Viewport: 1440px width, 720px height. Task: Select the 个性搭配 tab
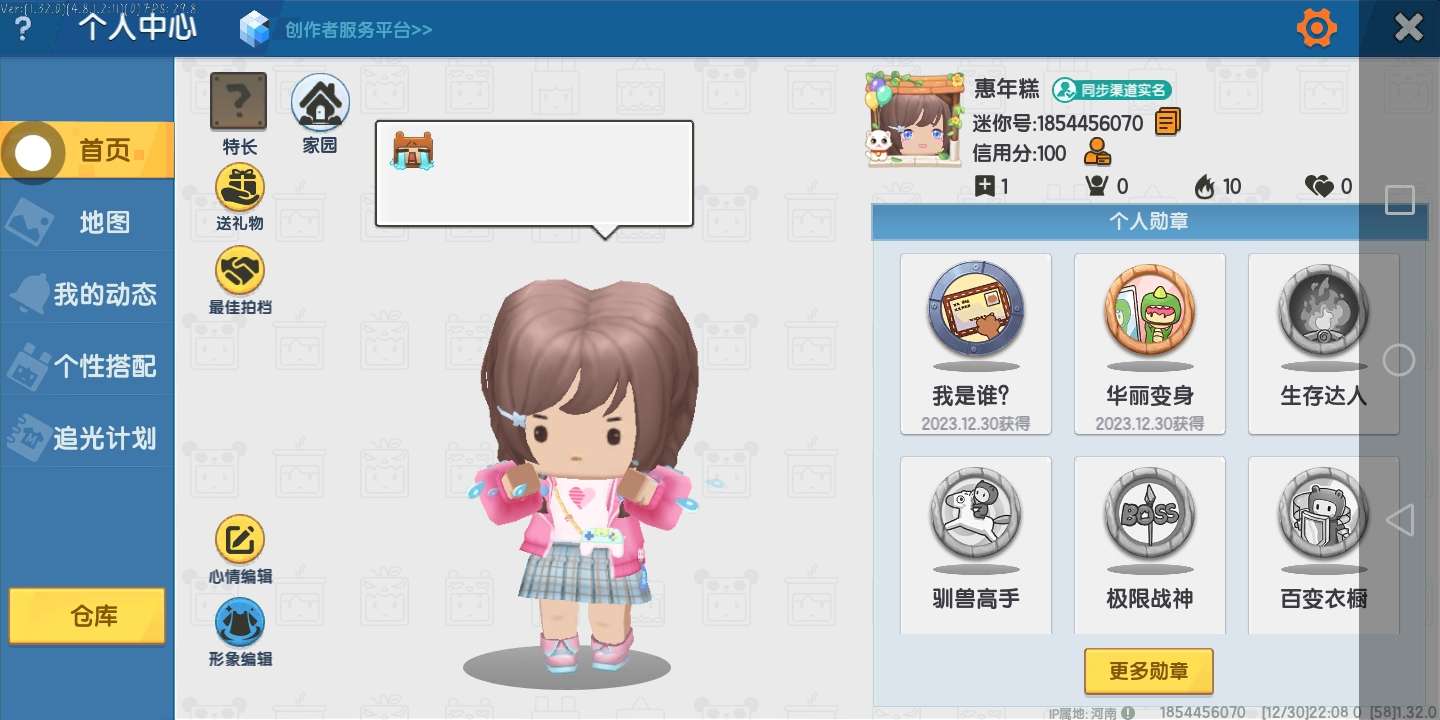pyautogui.click(x=88, y=366)
